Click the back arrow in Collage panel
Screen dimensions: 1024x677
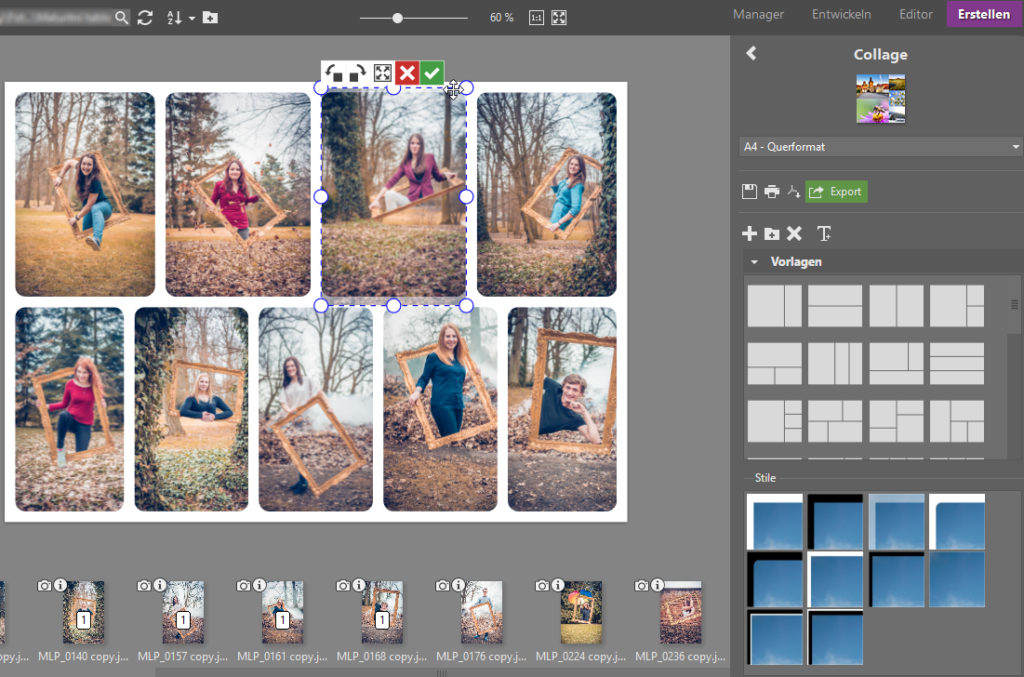(751, 53)
